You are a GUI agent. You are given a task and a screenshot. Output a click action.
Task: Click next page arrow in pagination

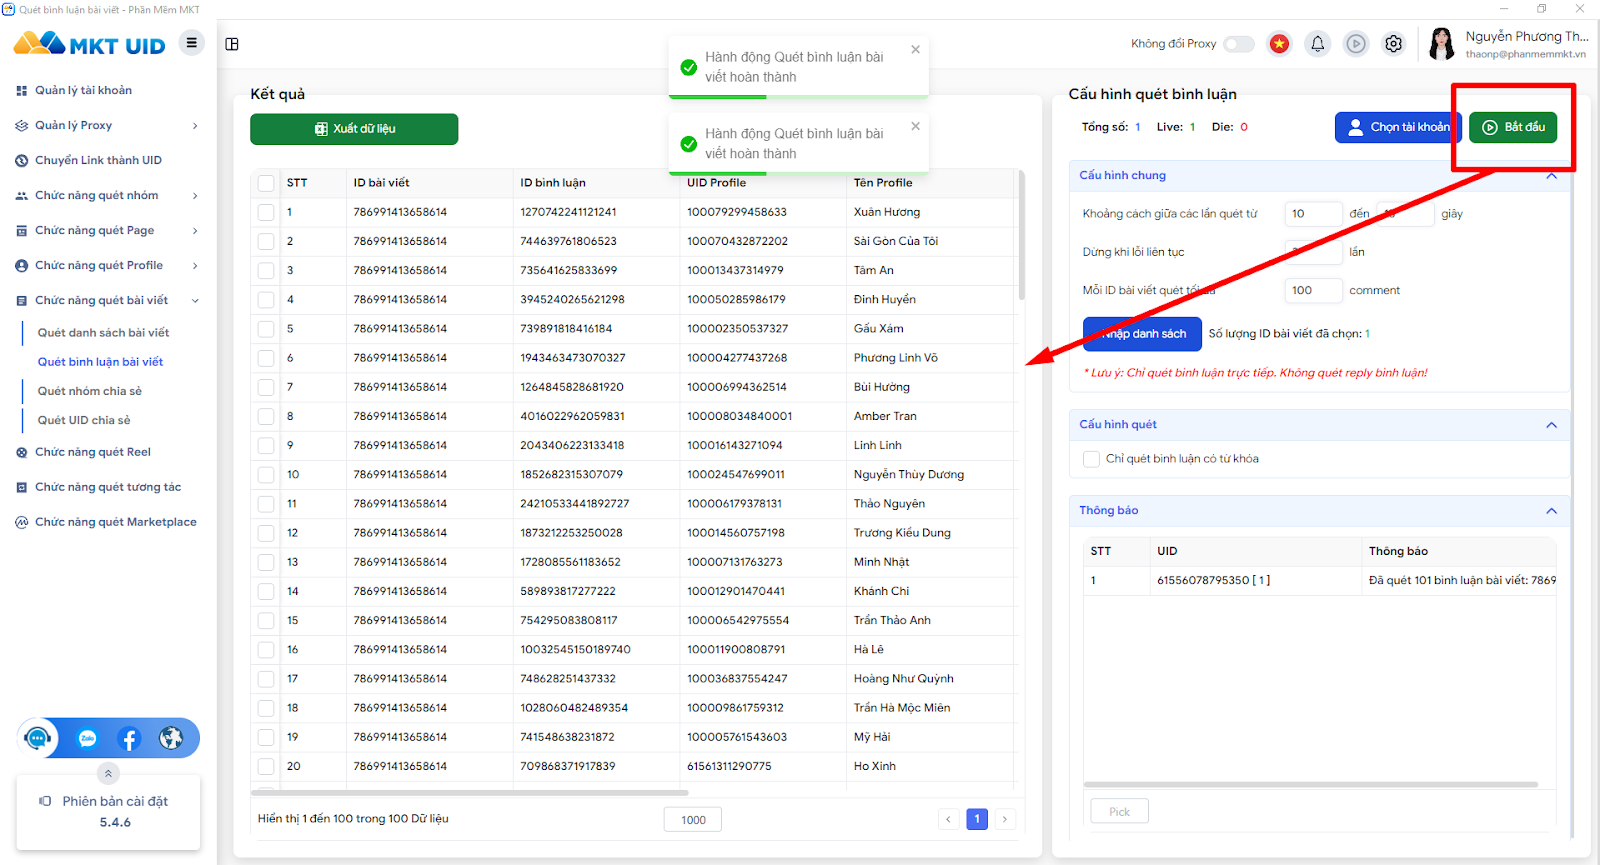coord(1005,819)
